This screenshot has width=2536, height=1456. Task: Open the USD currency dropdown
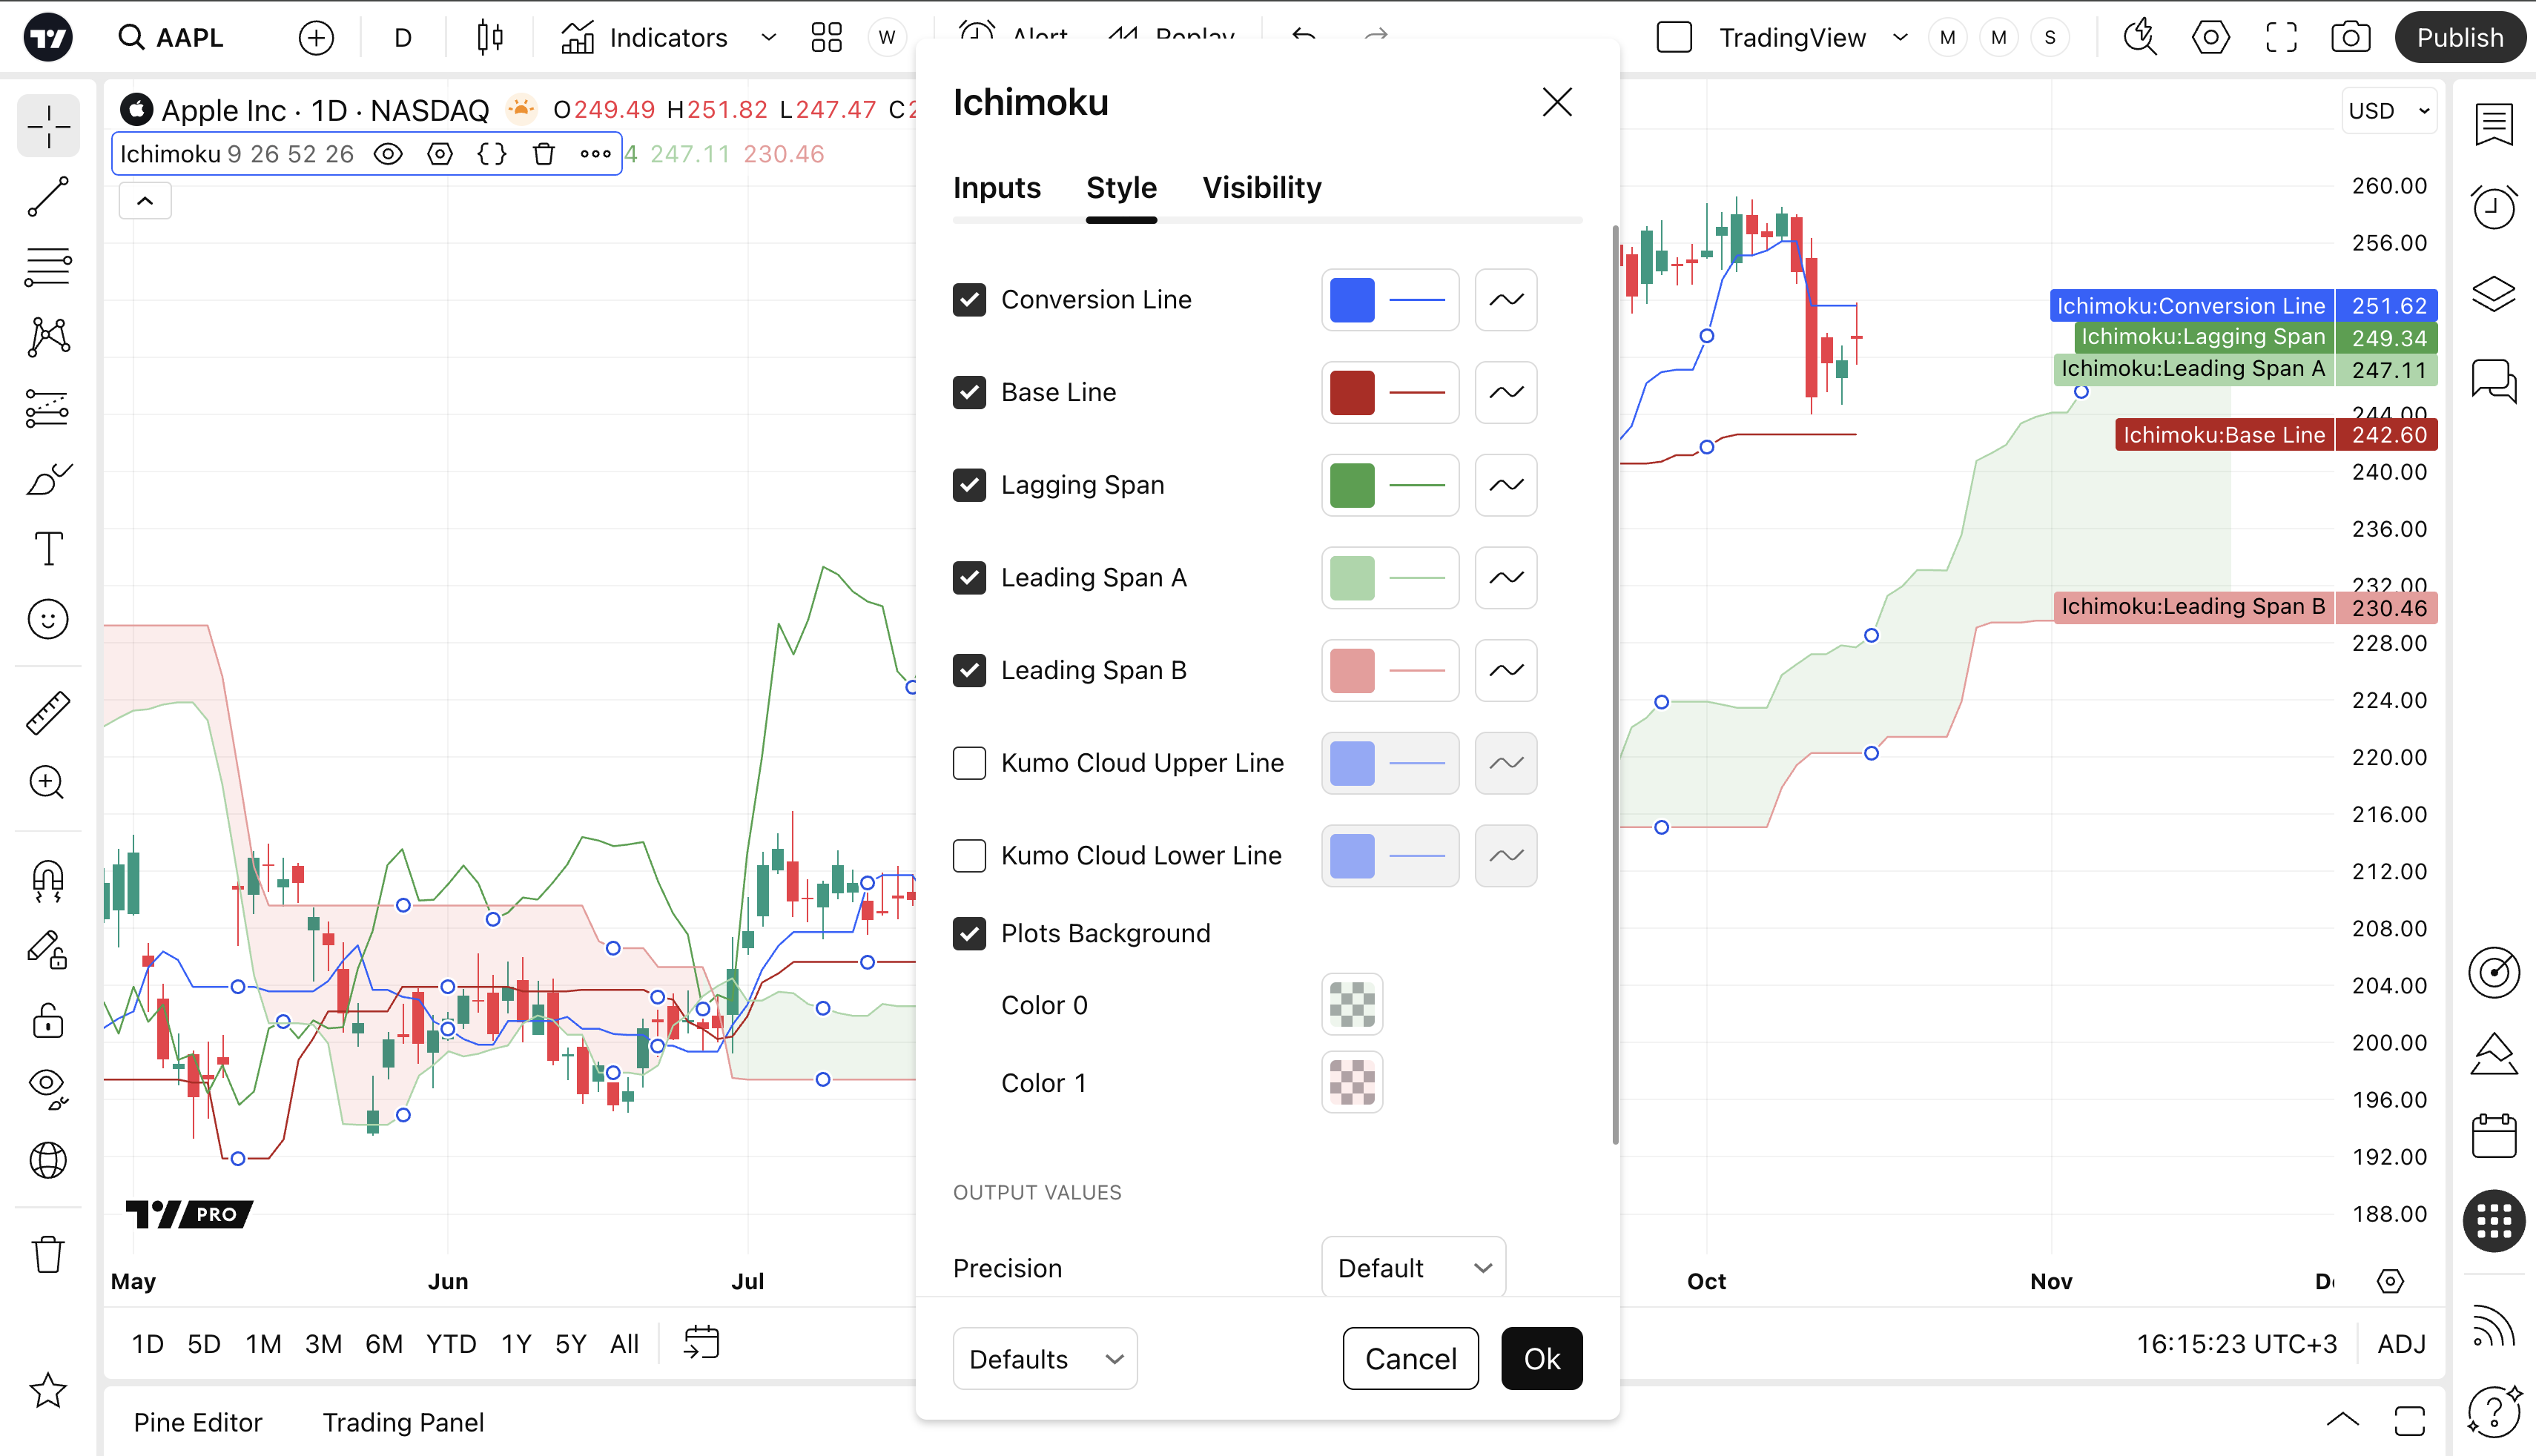2388,111
